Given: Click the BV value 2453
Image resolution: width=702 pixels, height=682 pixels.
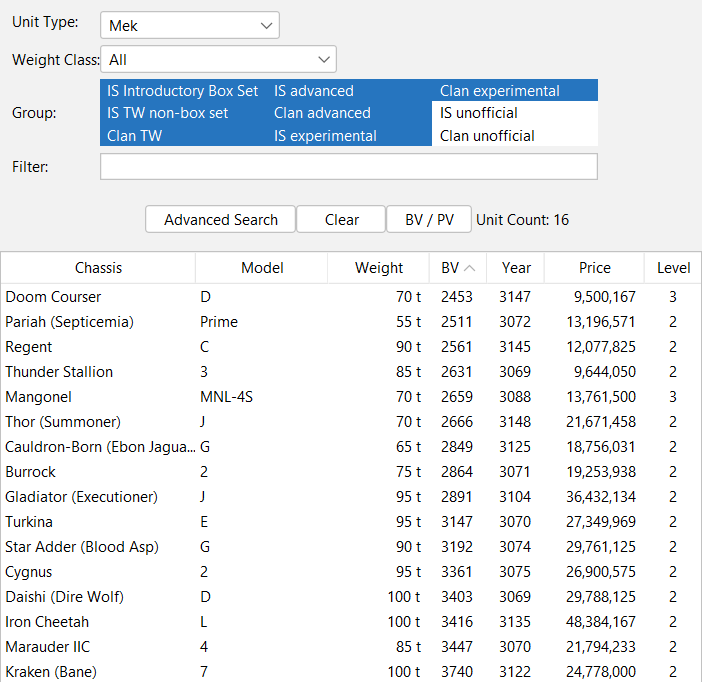Looking at the screenshot, I should [x=457, y=297].
